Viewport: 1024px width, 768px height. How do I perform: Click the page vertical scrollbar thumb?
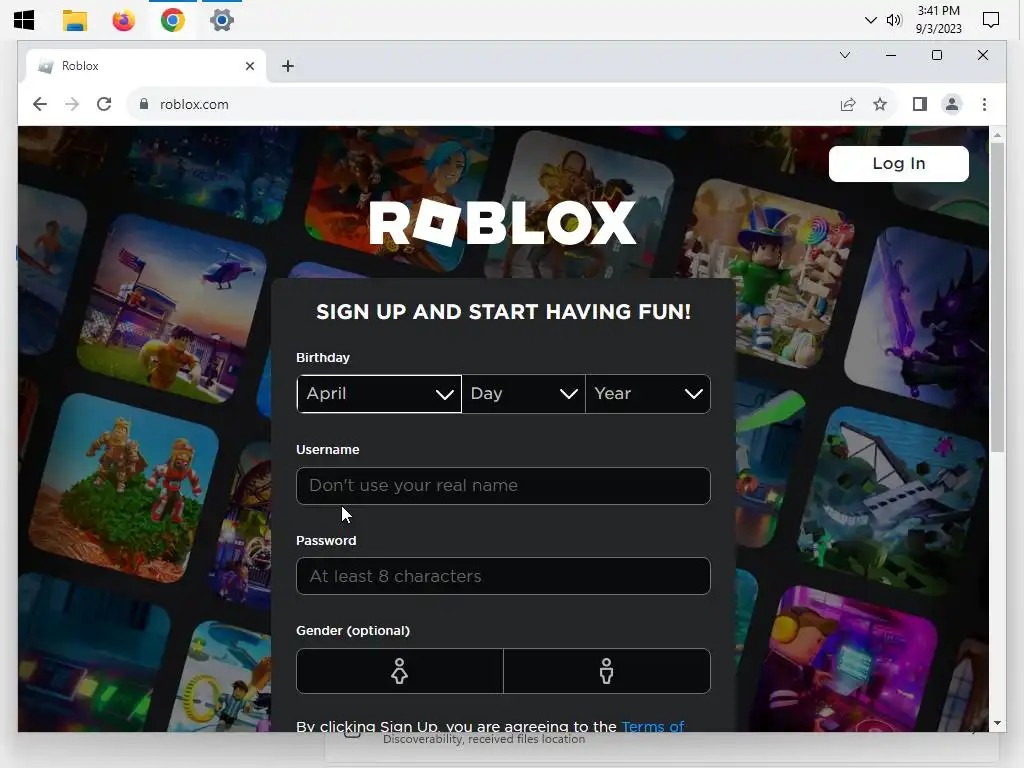click(x=997, y=297)
